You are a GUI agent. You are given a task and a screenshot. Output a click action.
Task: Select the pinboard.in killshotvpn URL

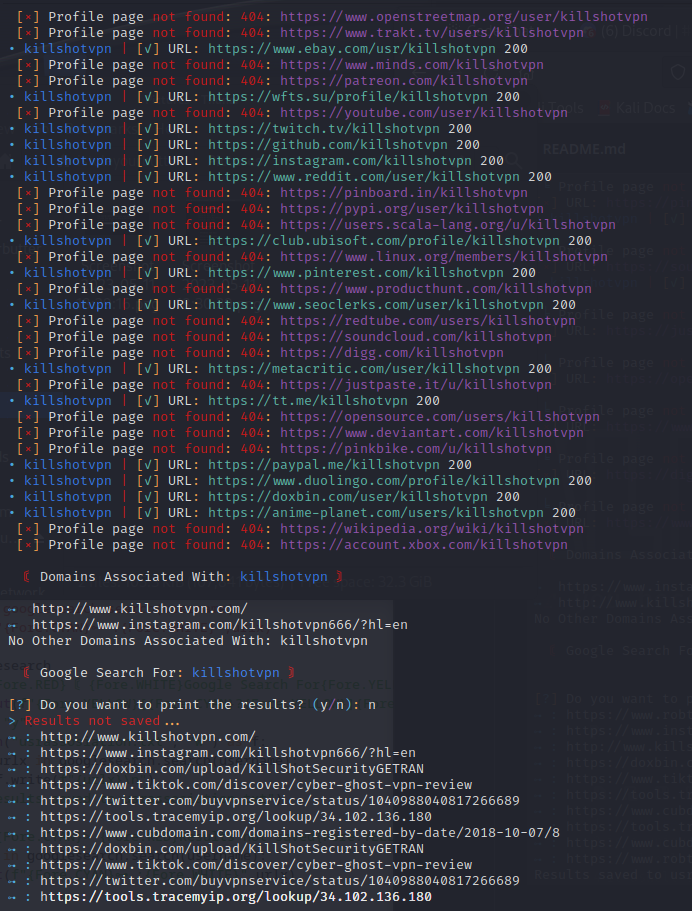pos(404,193)
